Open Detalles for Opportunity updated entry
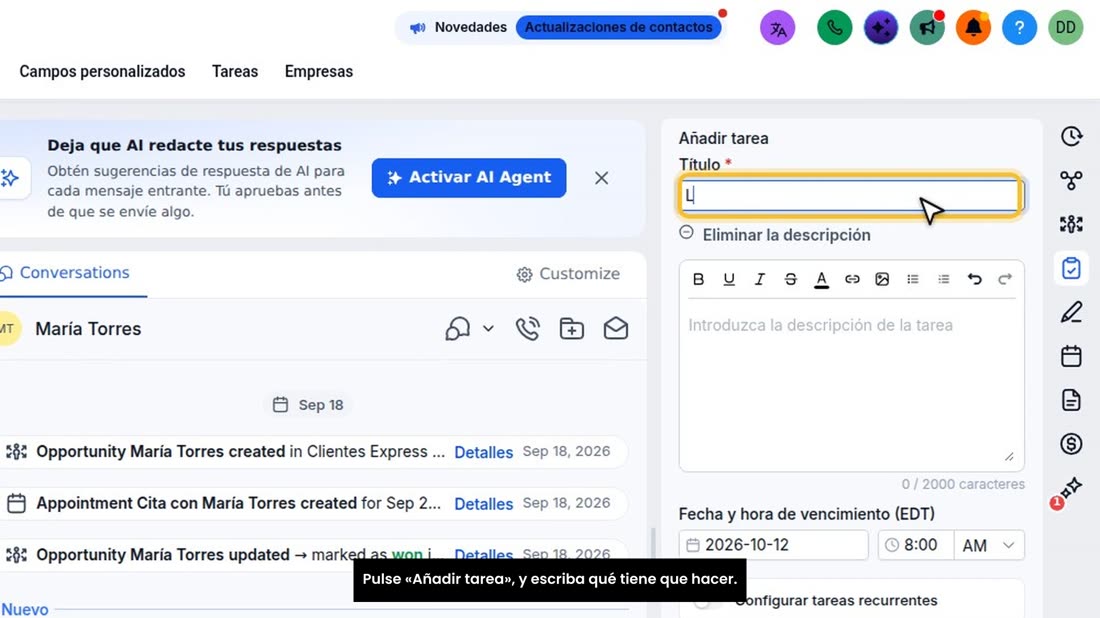This screenshot has width=1100, height=618. 483,555
